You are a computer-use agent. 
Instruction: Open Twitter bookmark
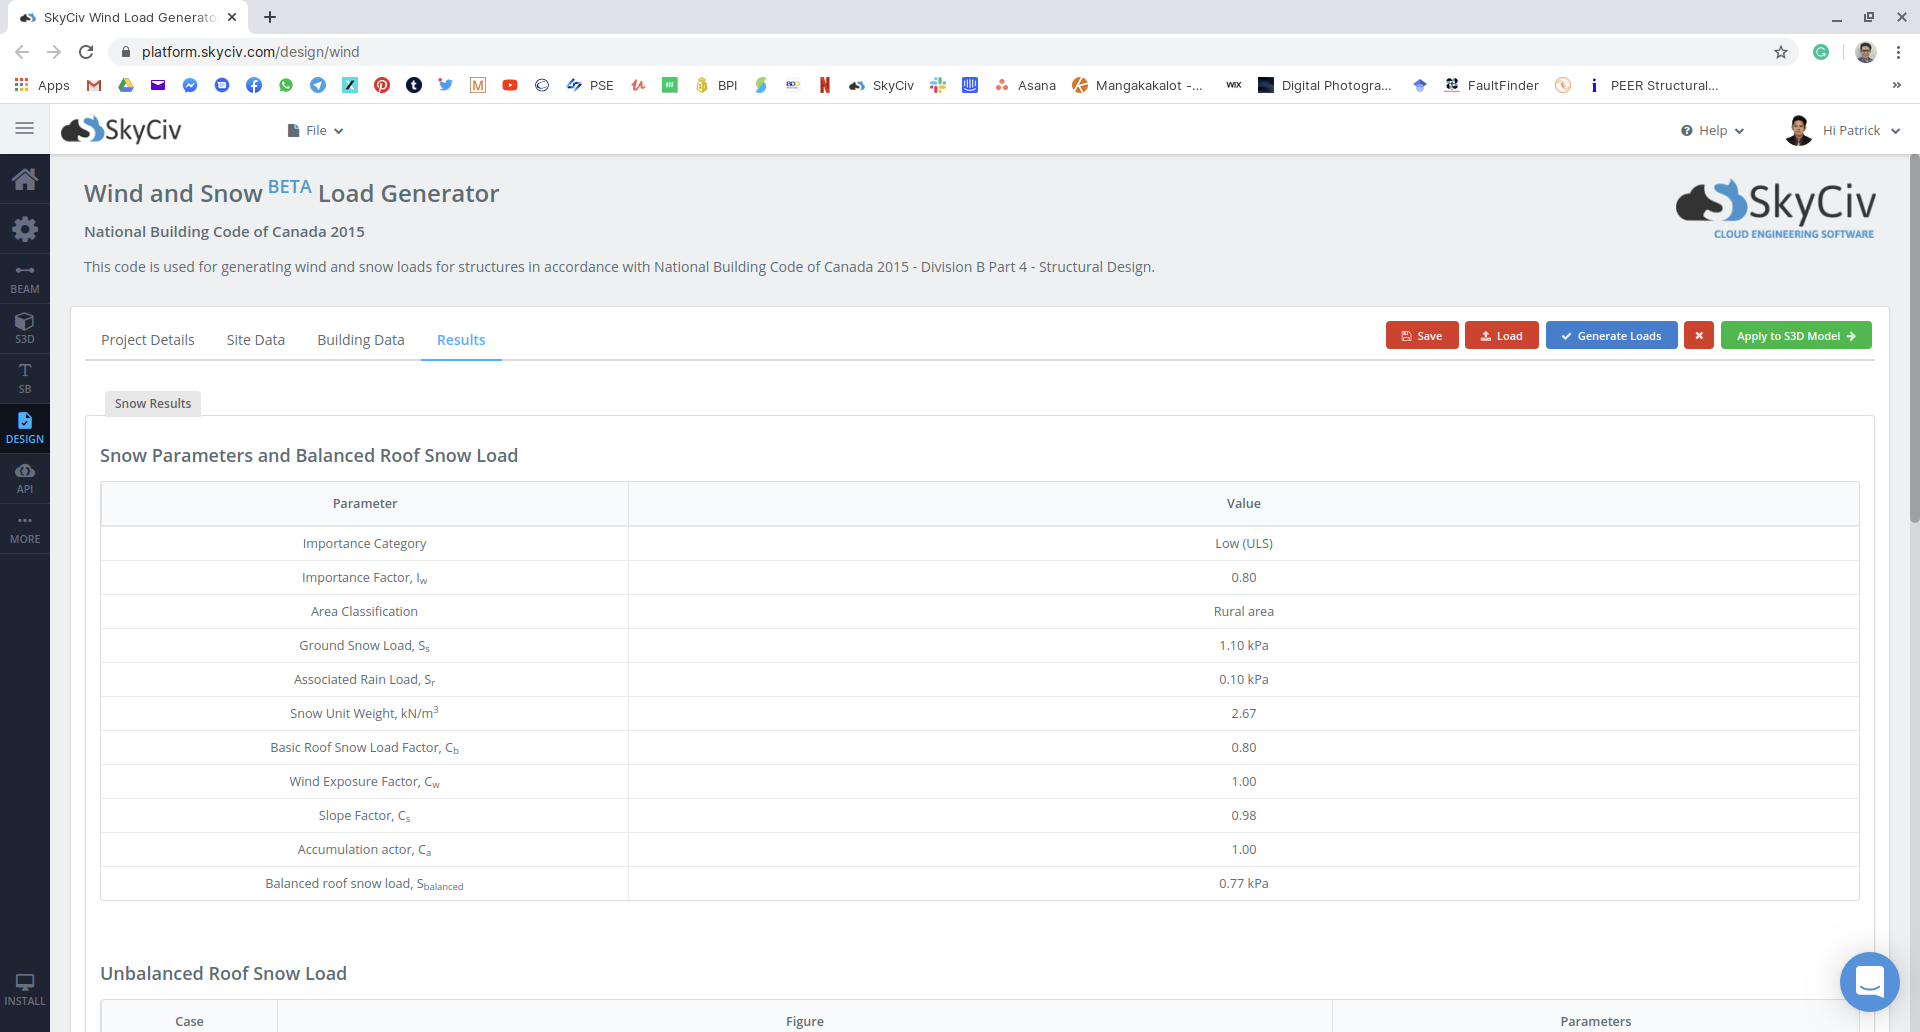pos(446,85)
